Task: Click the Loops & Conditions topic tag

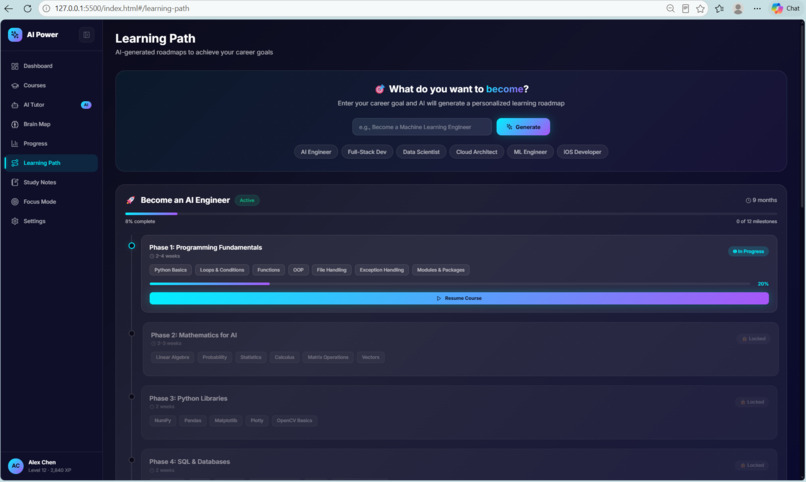Action: (222, 270)
